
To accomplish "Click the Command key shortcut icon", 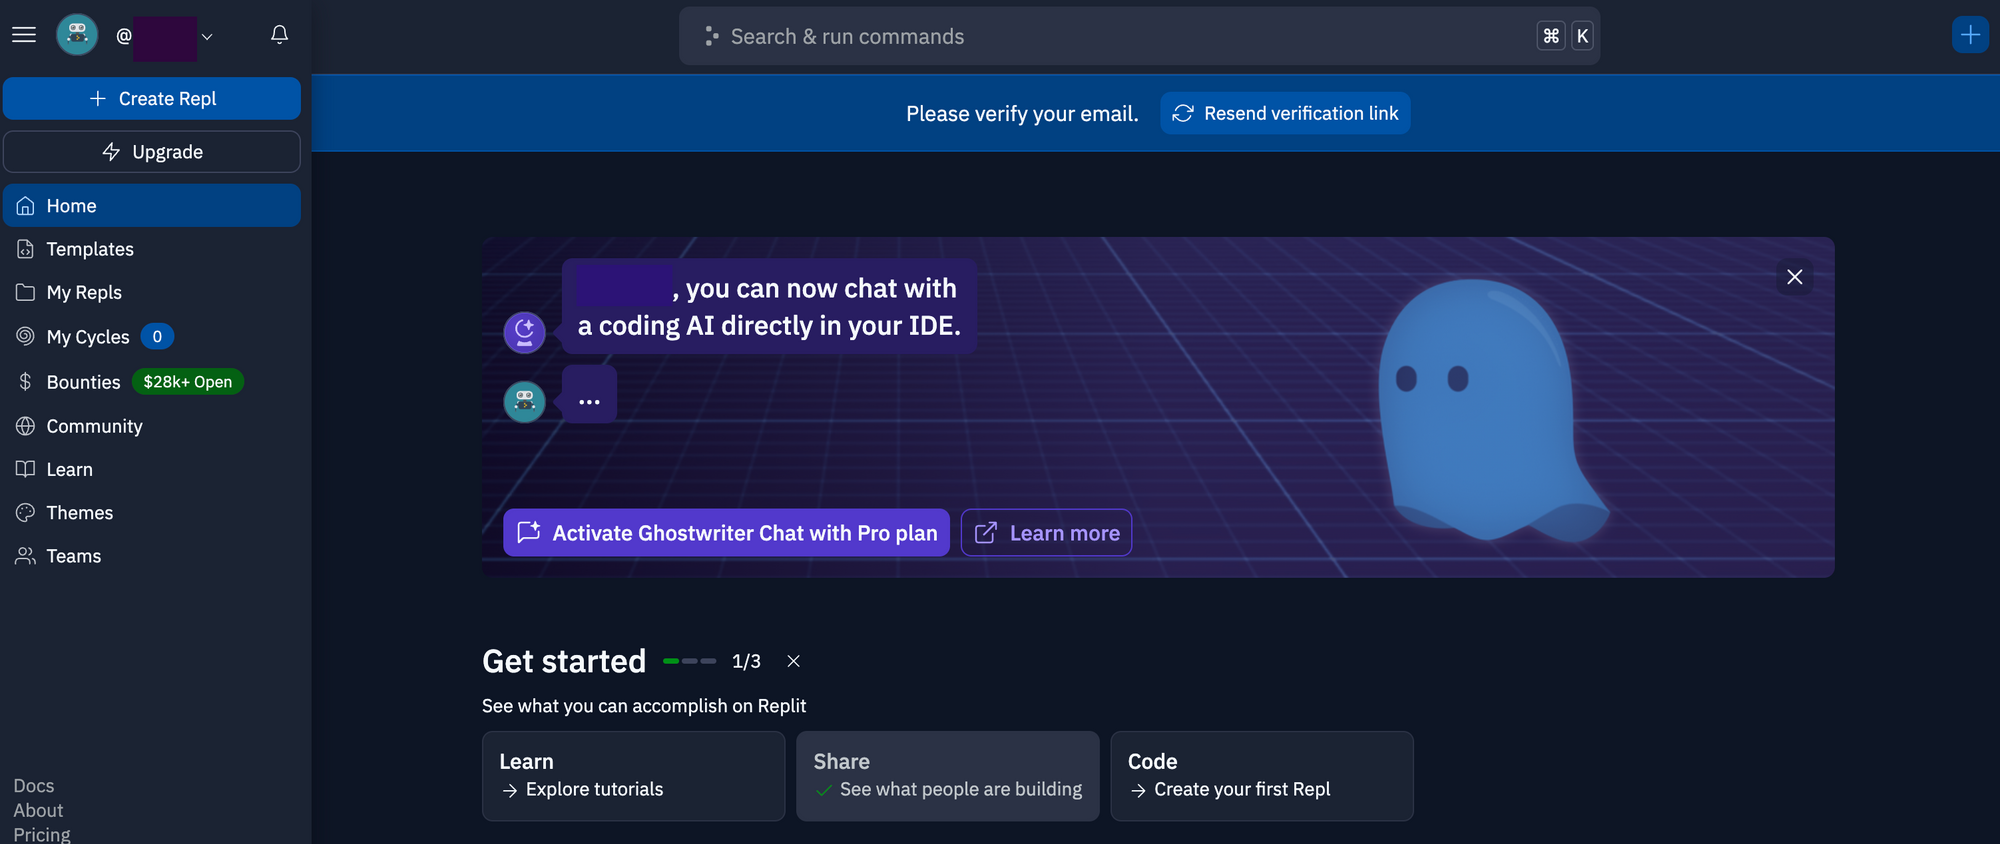I will [1551, 36].
